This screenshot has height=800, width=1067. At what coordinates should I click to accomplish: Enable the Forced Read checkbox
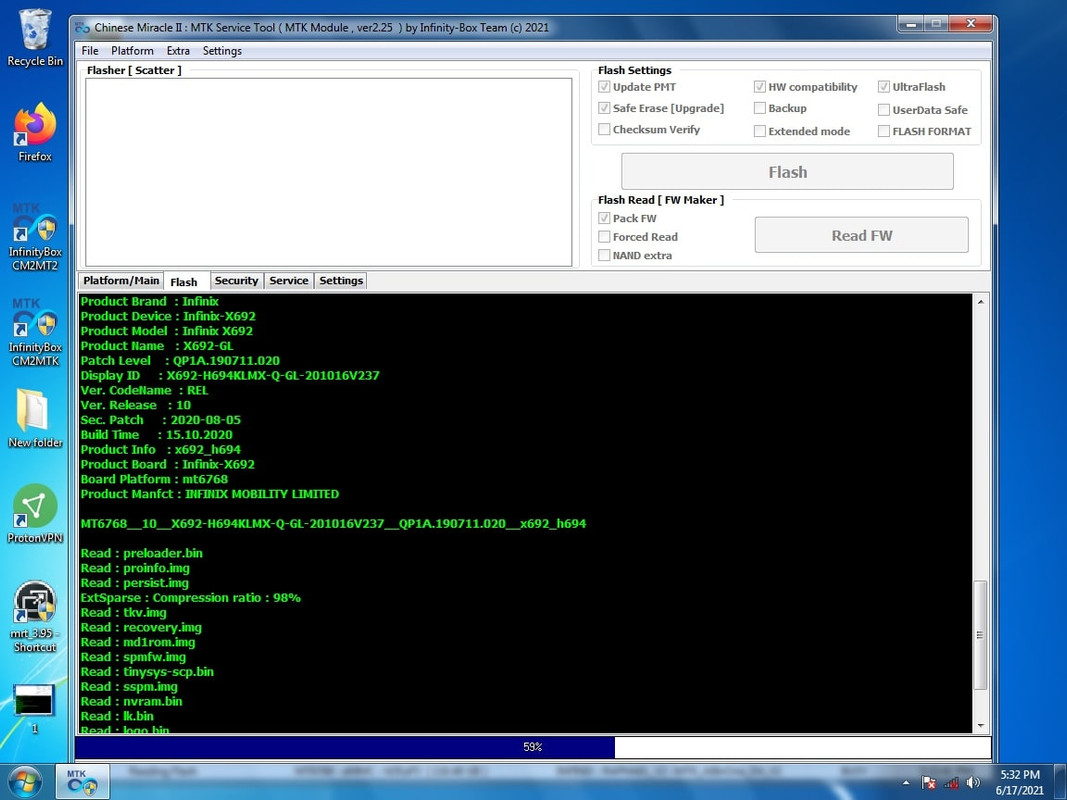click(604, 237)
